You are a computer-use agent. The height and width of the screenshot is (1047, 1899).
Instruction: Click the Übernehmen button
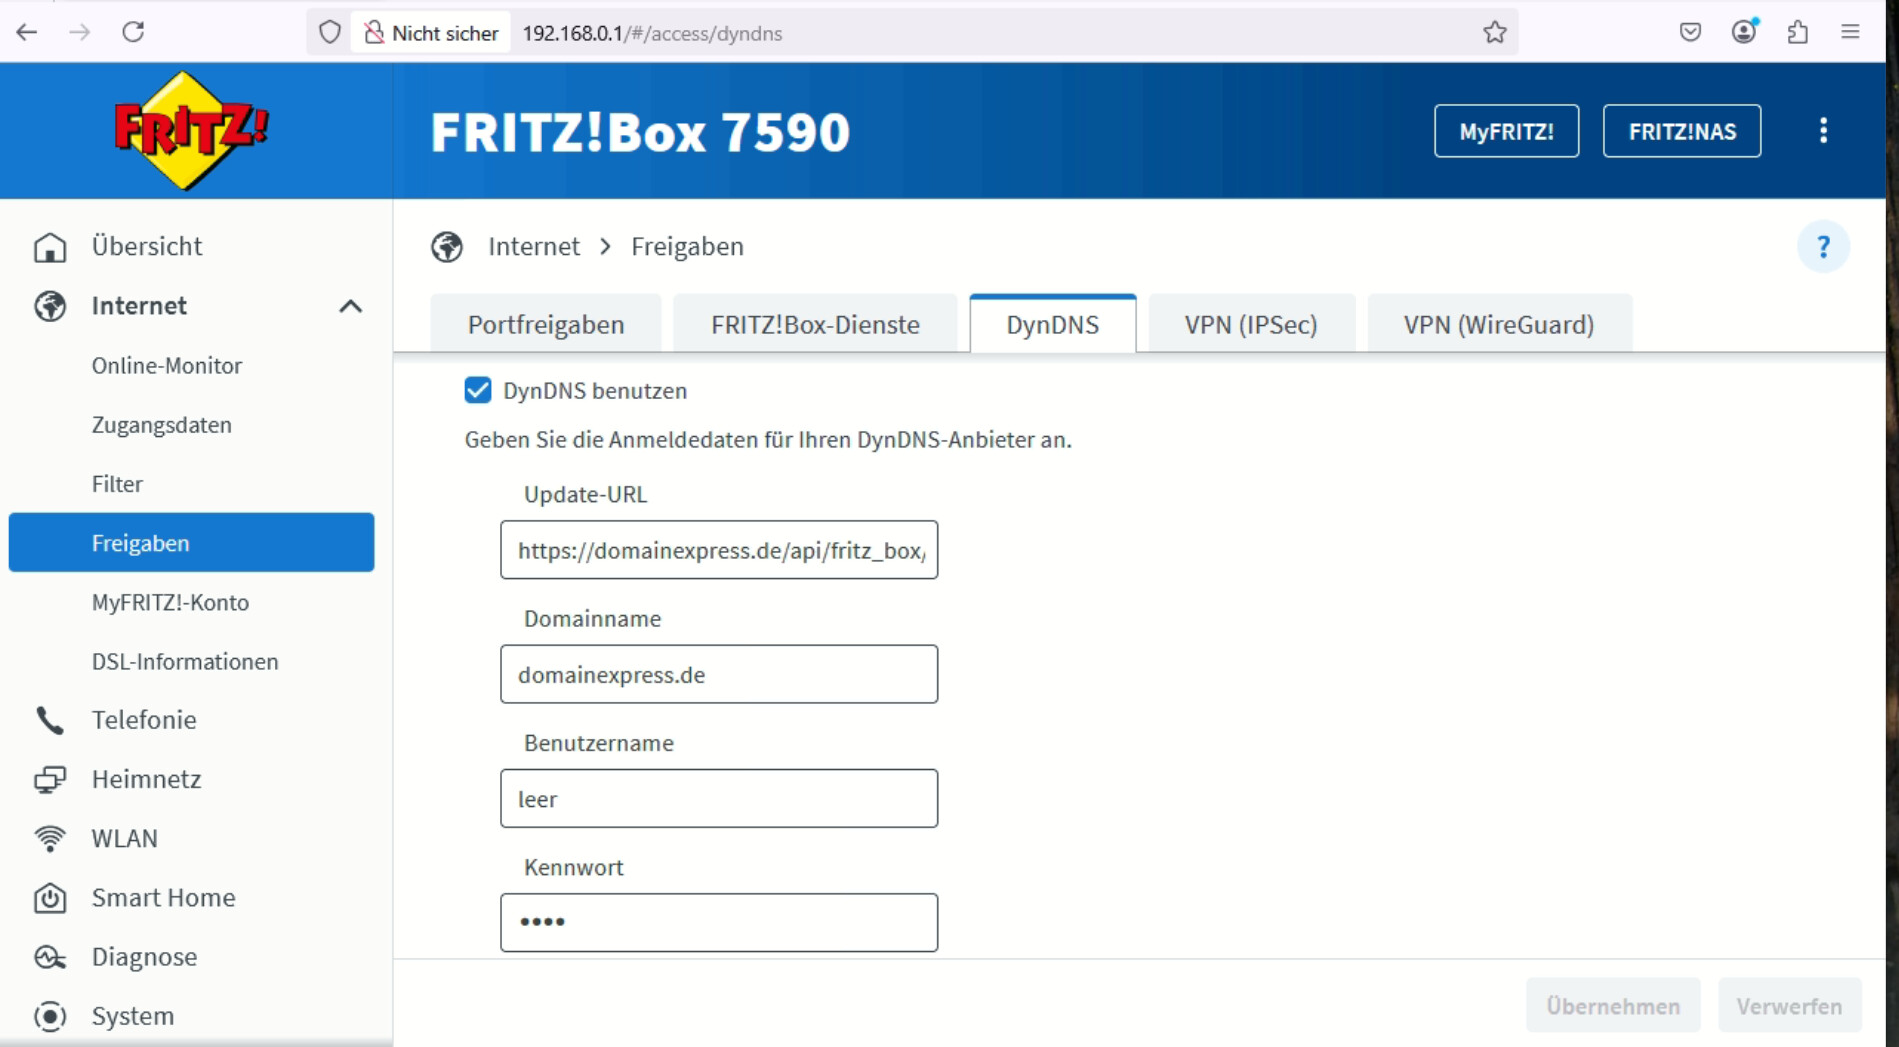pyautogui.click(x=1613, y=1005)
